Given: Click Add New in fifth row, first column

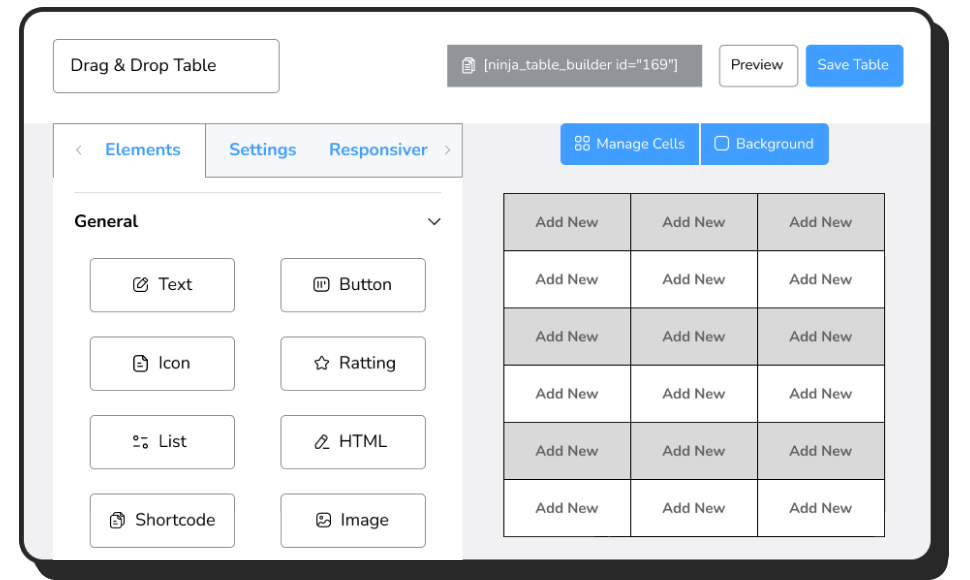Looking at the screenshot, I should point(567,451).
